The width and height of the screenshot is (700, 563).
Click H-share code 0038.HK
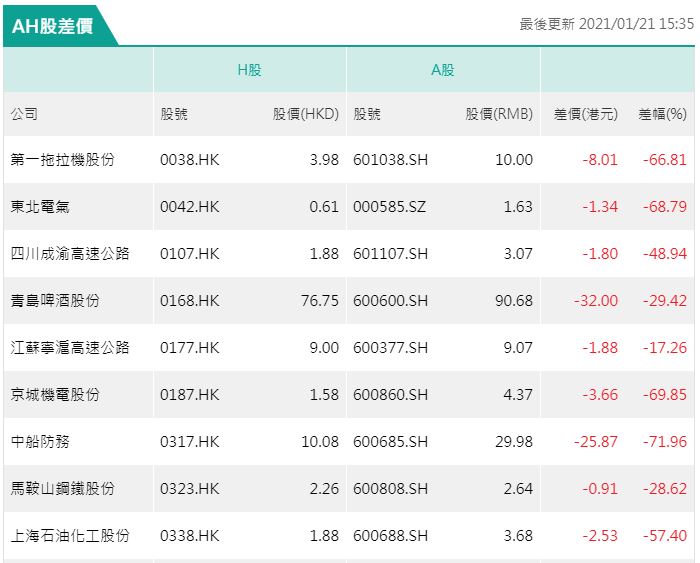click(189, 160)
